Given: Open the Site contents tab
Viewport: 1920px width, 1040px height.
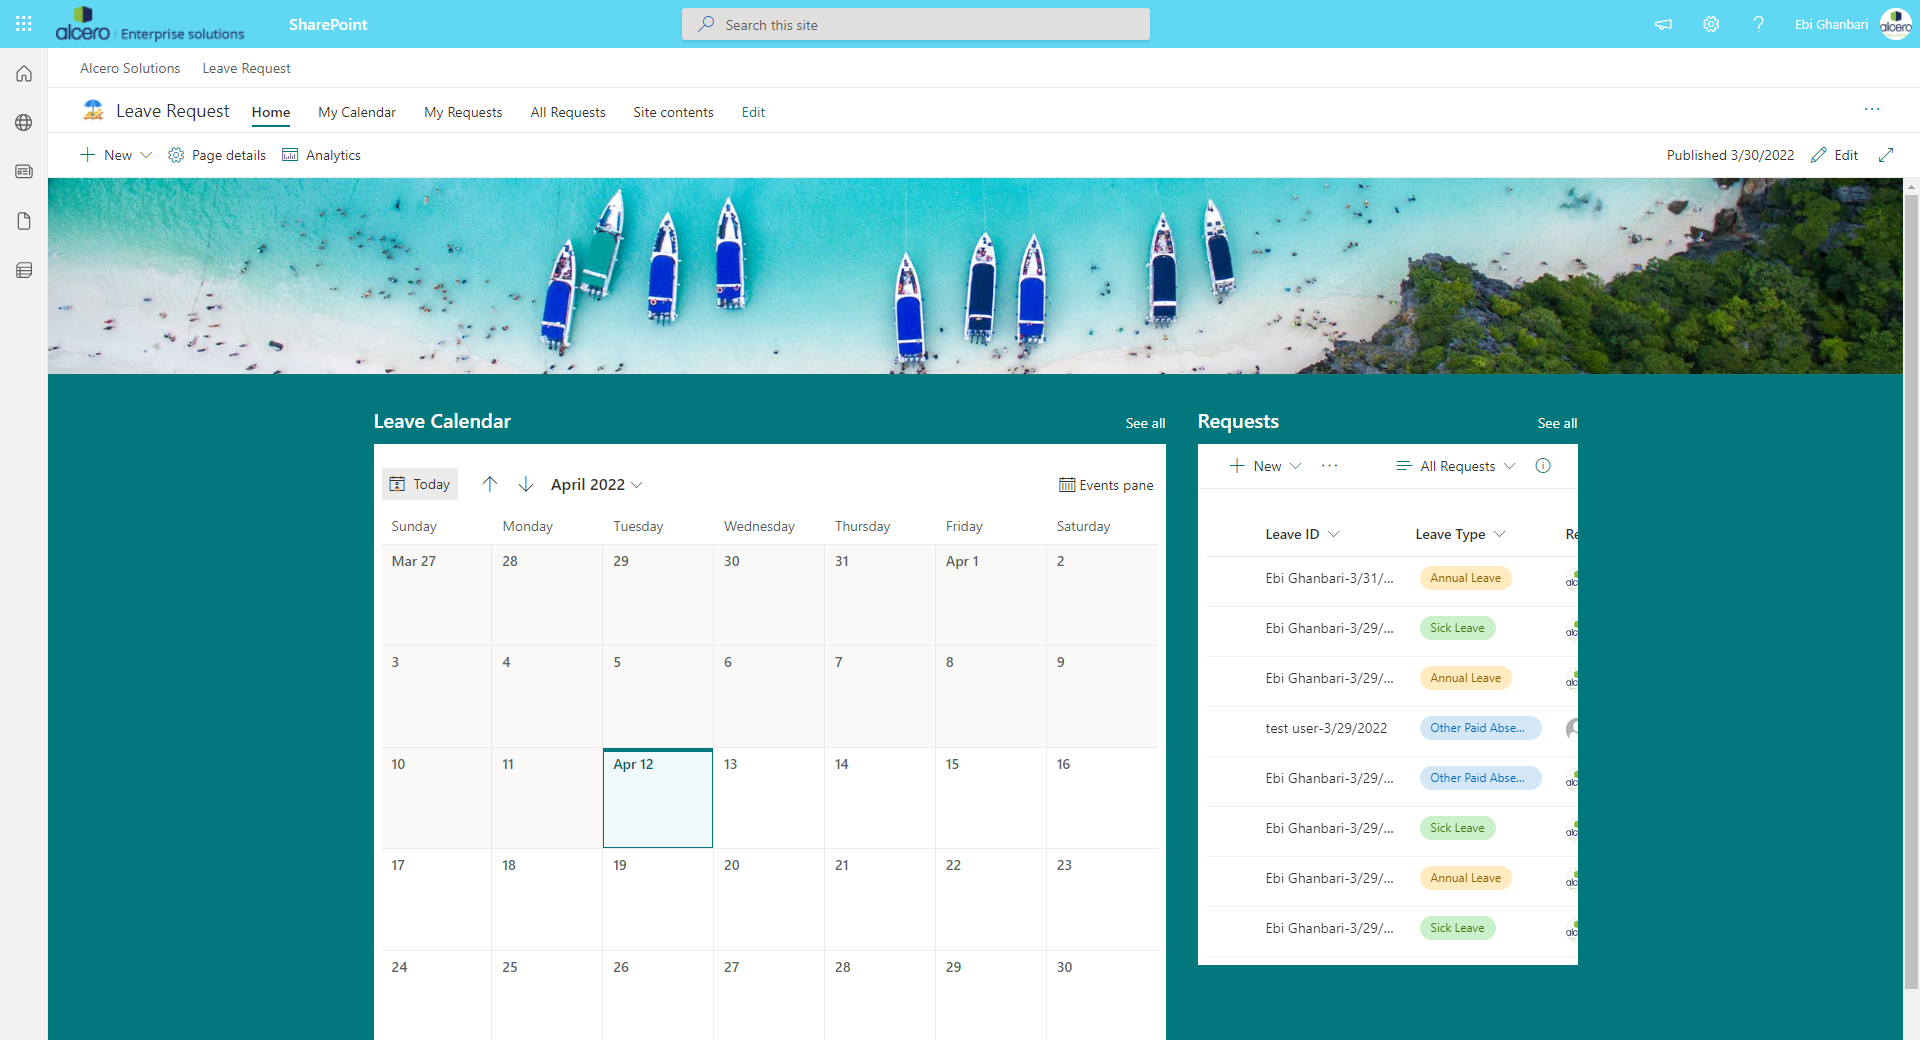Looking at the screenshot, I should coord(673,112).
